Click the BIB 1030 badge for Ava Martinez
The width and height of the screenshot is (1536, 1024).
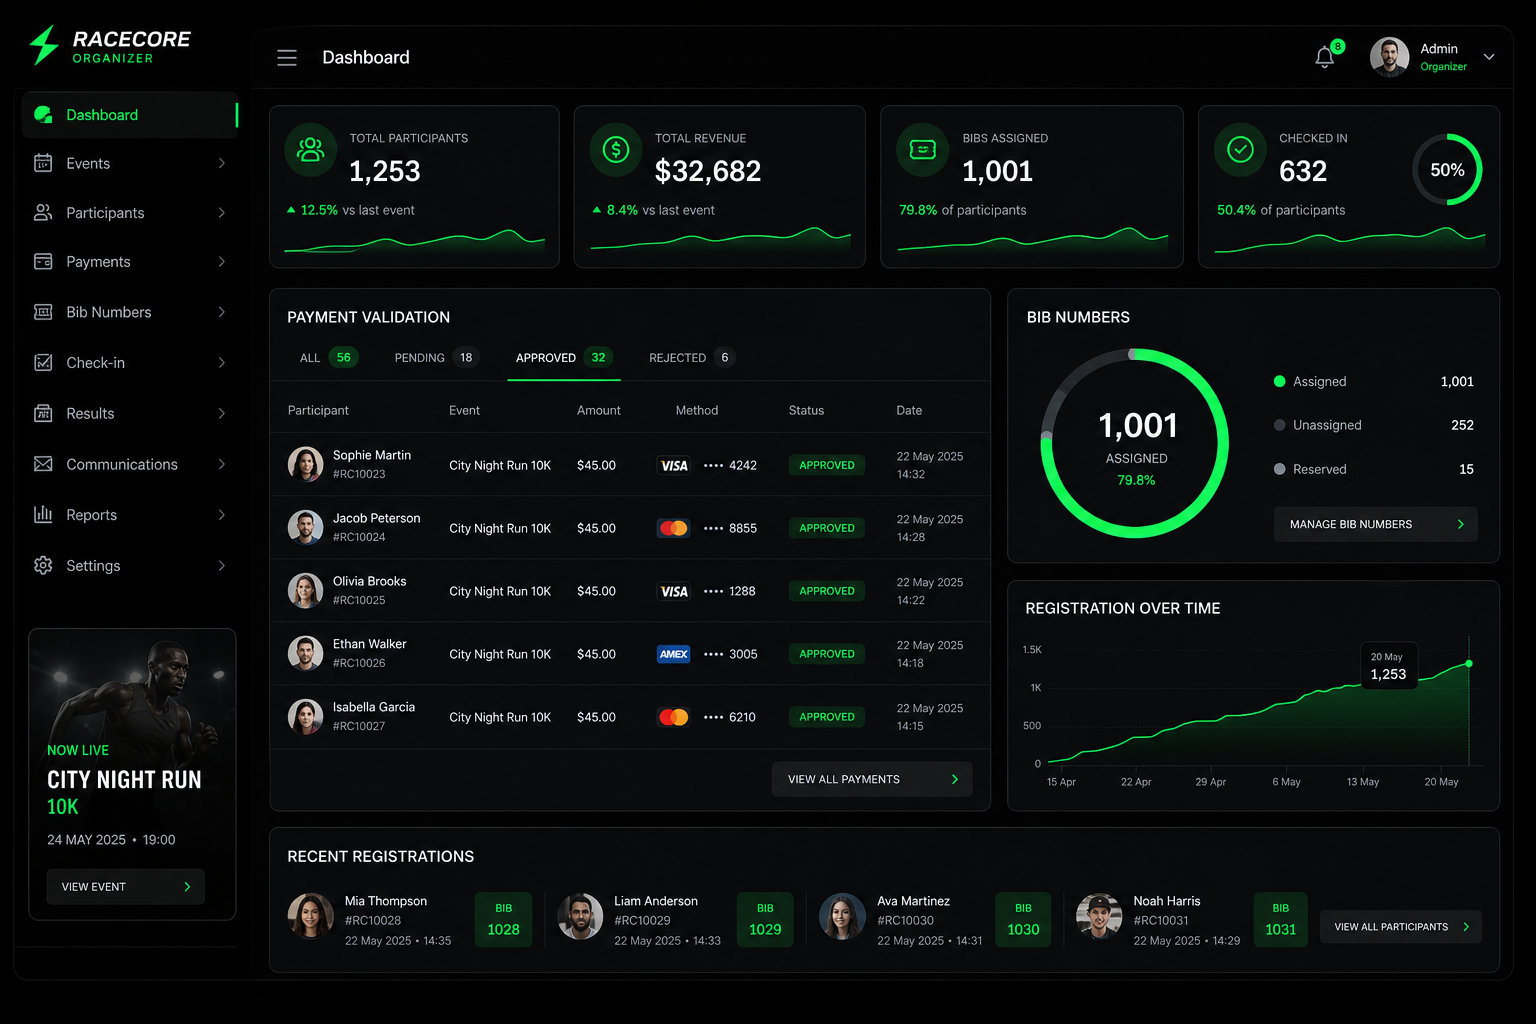(x=1023, y=919)
